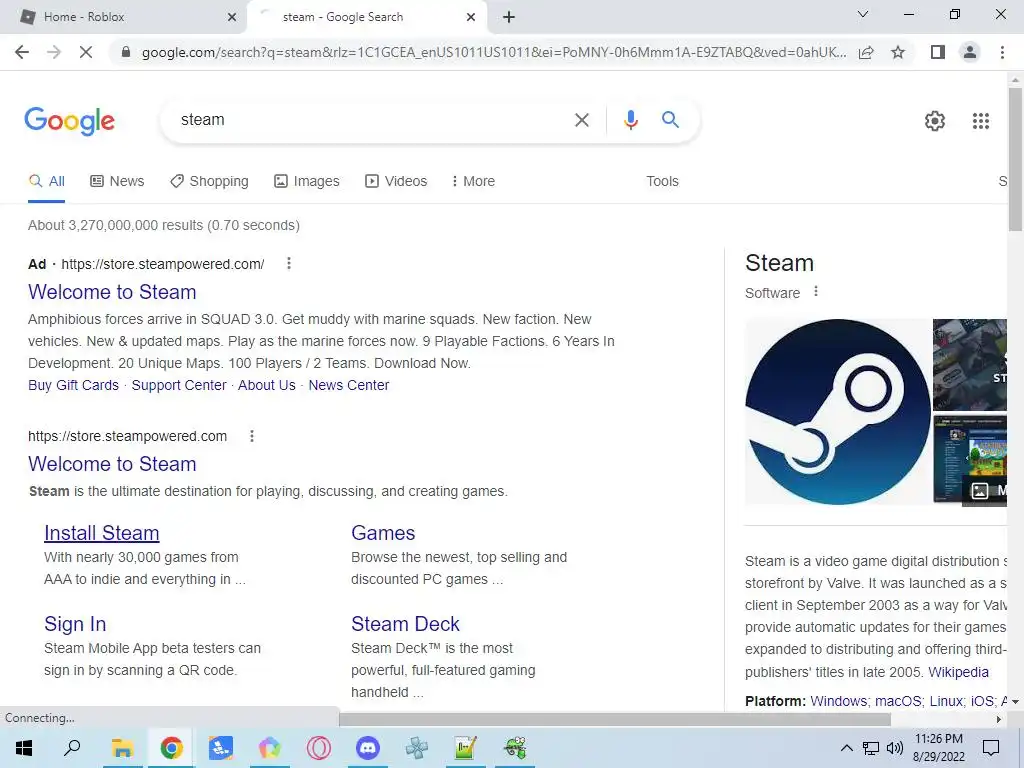
Task: Click the horizontal page scrollbar
Action: pos(615,719)
